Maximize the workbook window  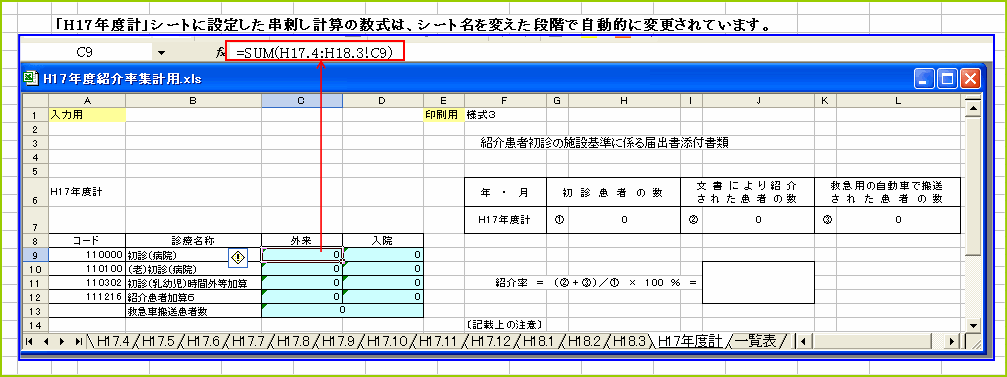[x=947, y=78]
